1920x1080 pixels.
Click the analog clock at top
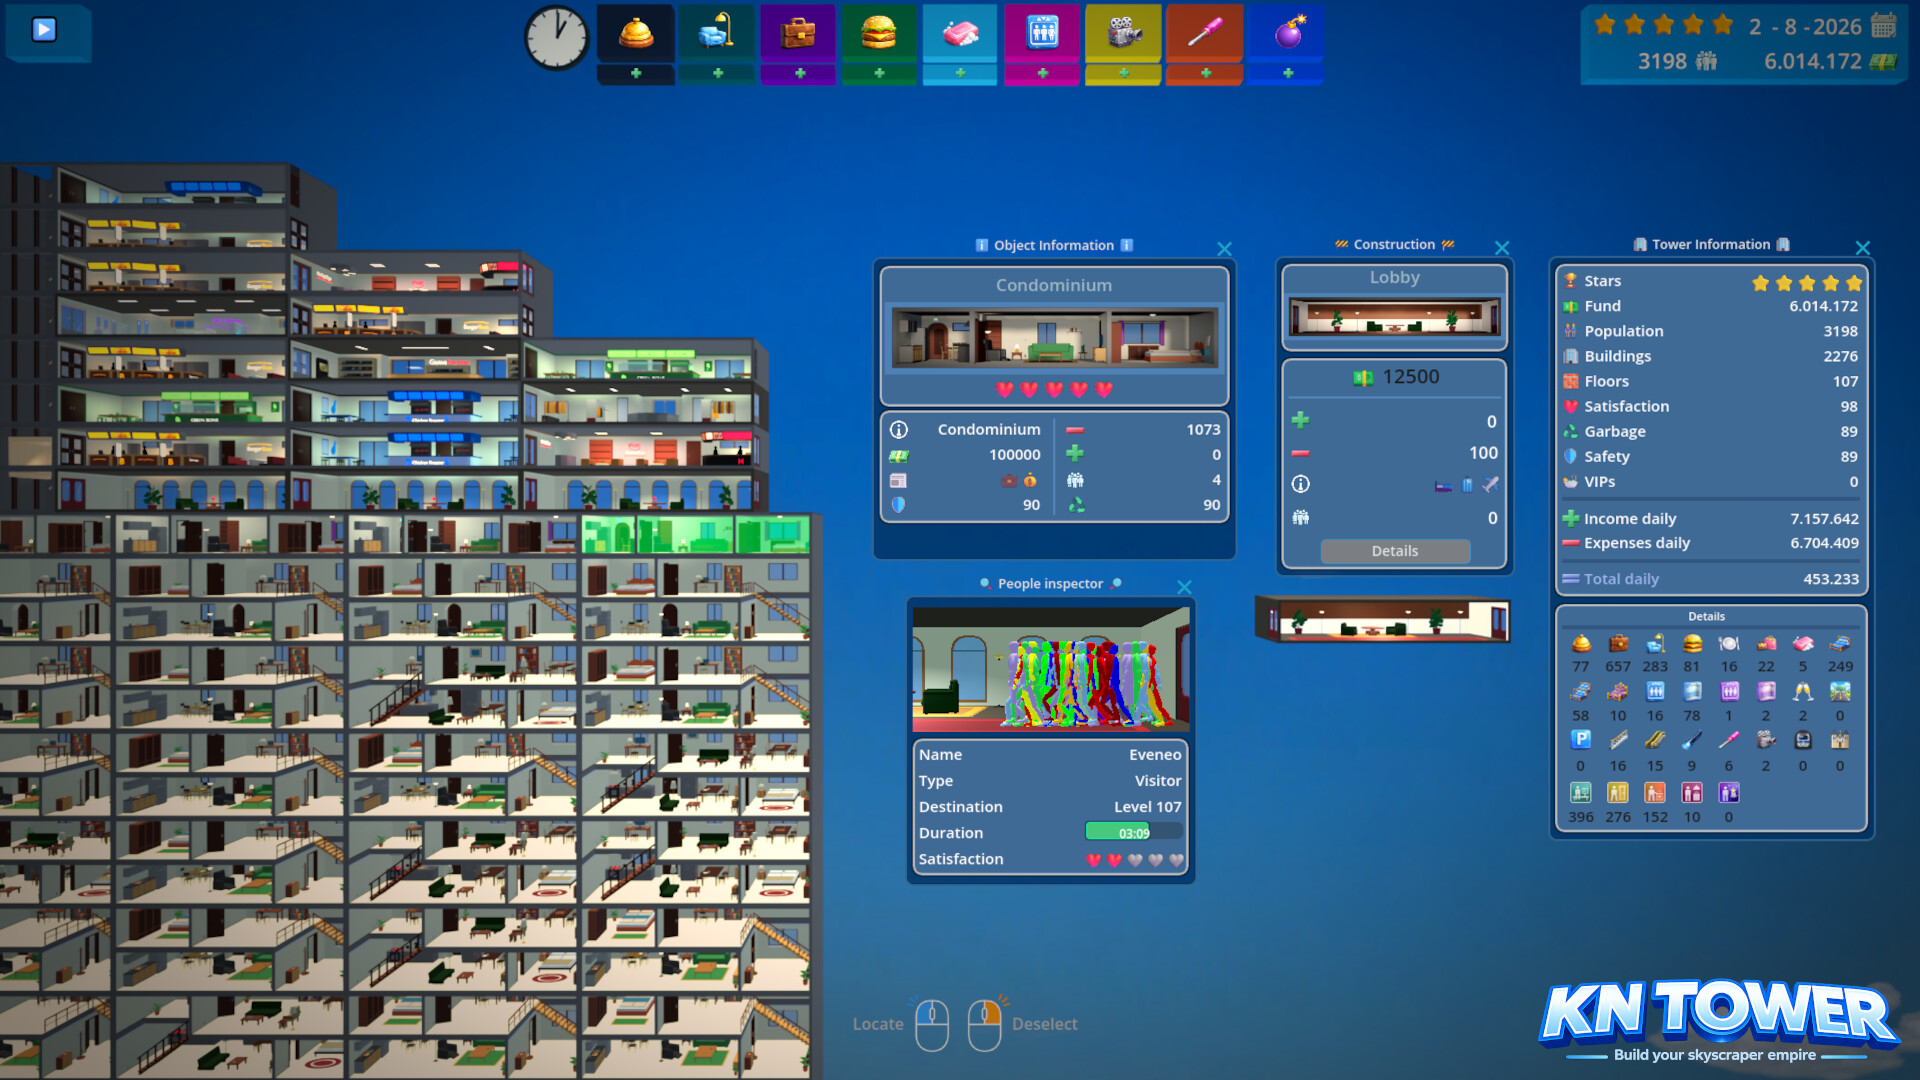[557, 38]
